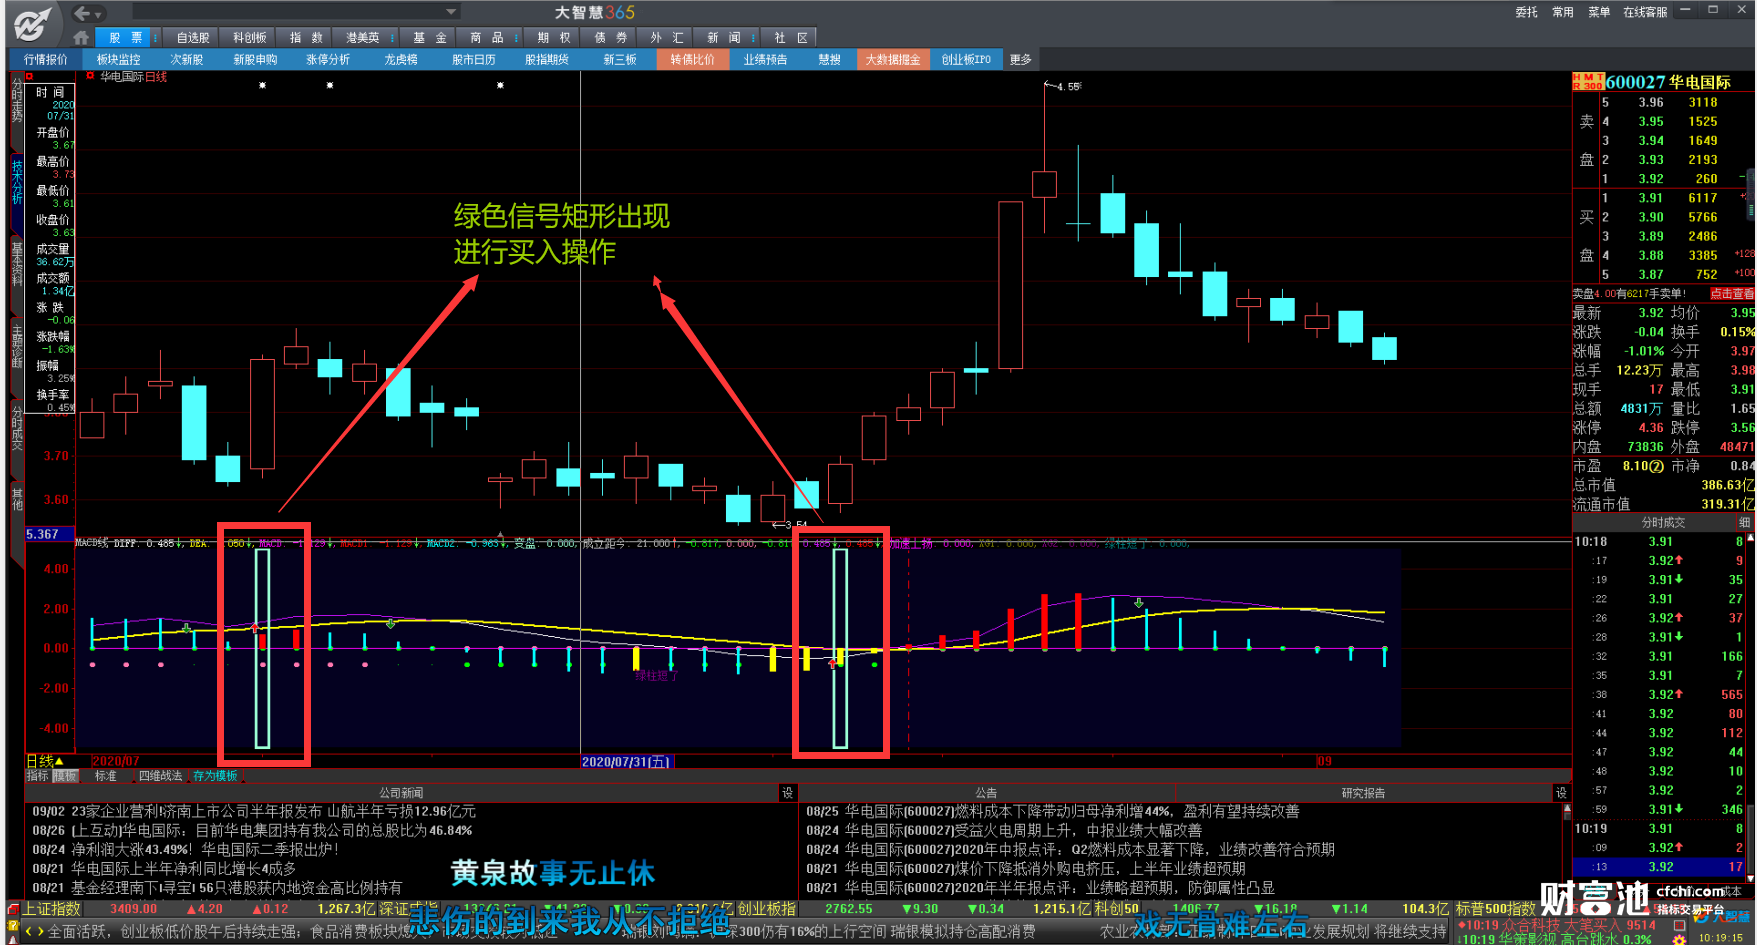
Task: Show 更多 toolbar items
Action: pos(1020,60)
